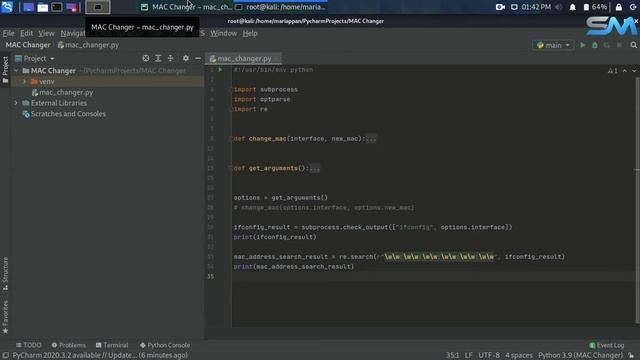Click the mac_changer.py breadcrumb in navigation bar
This screenshot has height=360, width=640.
[88, 45]
